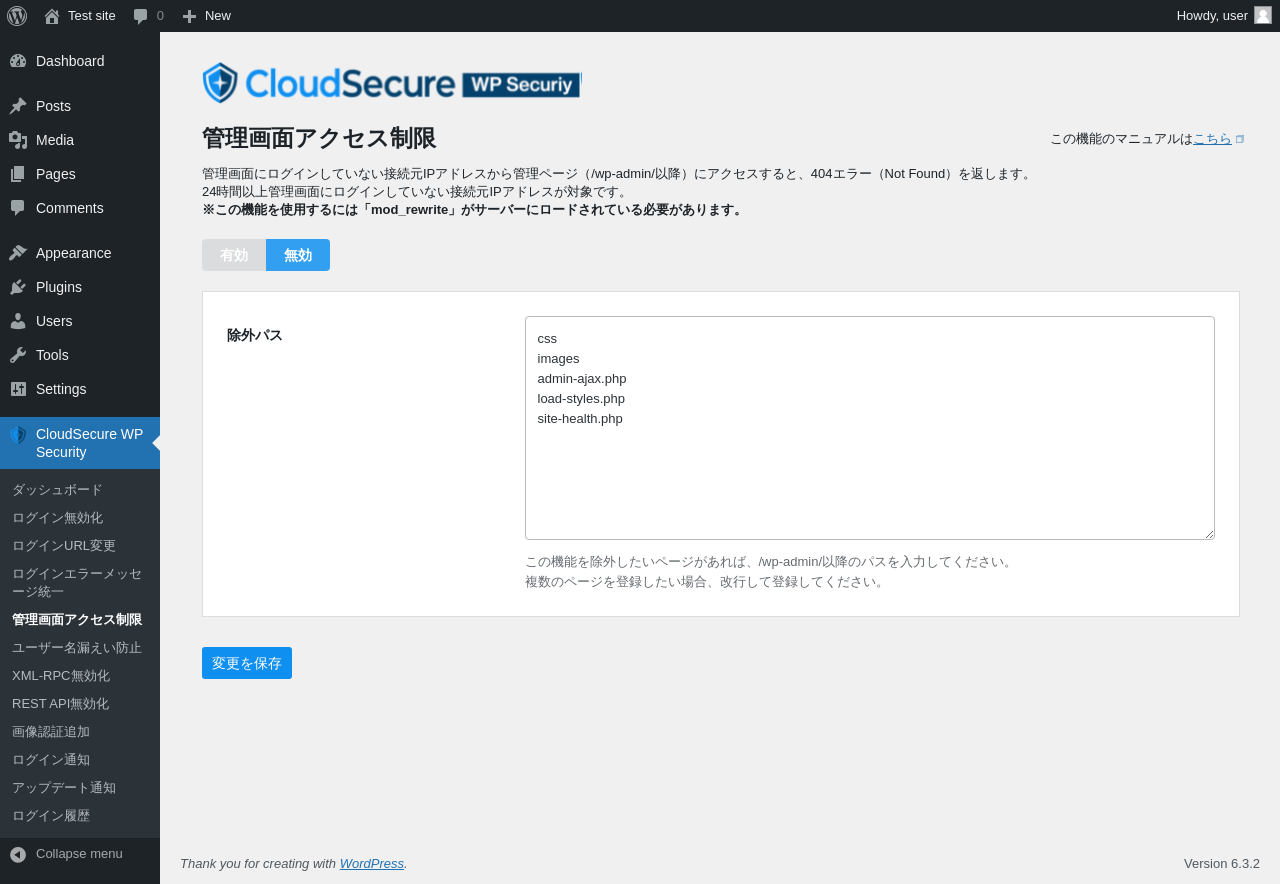Click the plus icon for New content
Screen dimensions: 1280x884
tap(189, 16)
